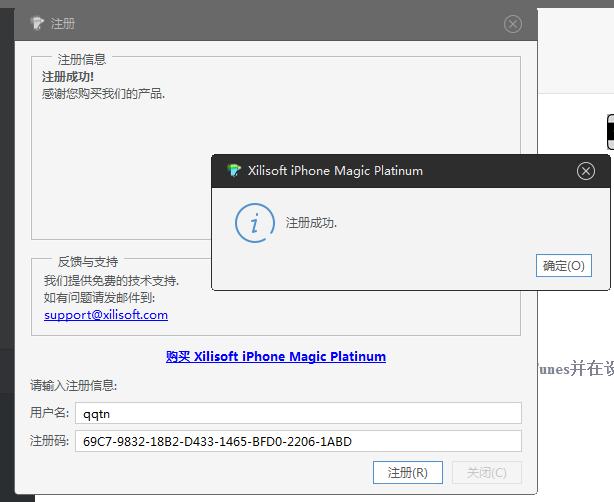Click the 注册 window title text
Screen dimensions: 614x502
[63, 24]
